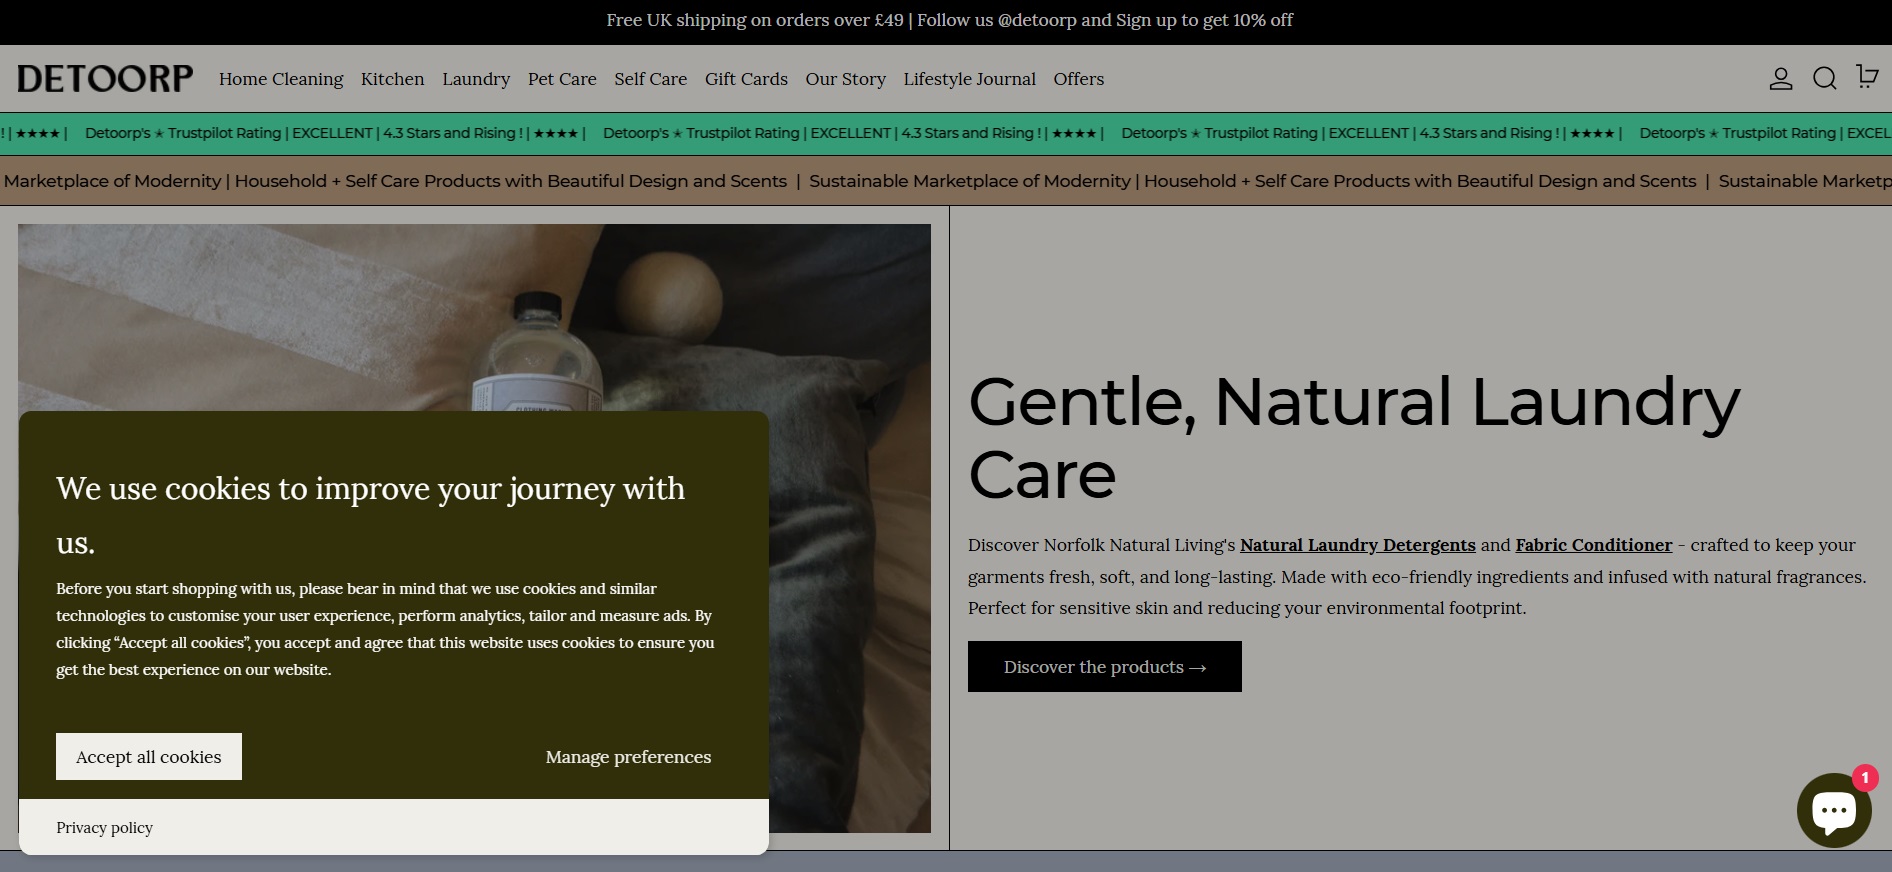The width and height of the screenshot is (1892, 872).
Task: Select Offers in the navigation
Action: [x=1078, y=79]
